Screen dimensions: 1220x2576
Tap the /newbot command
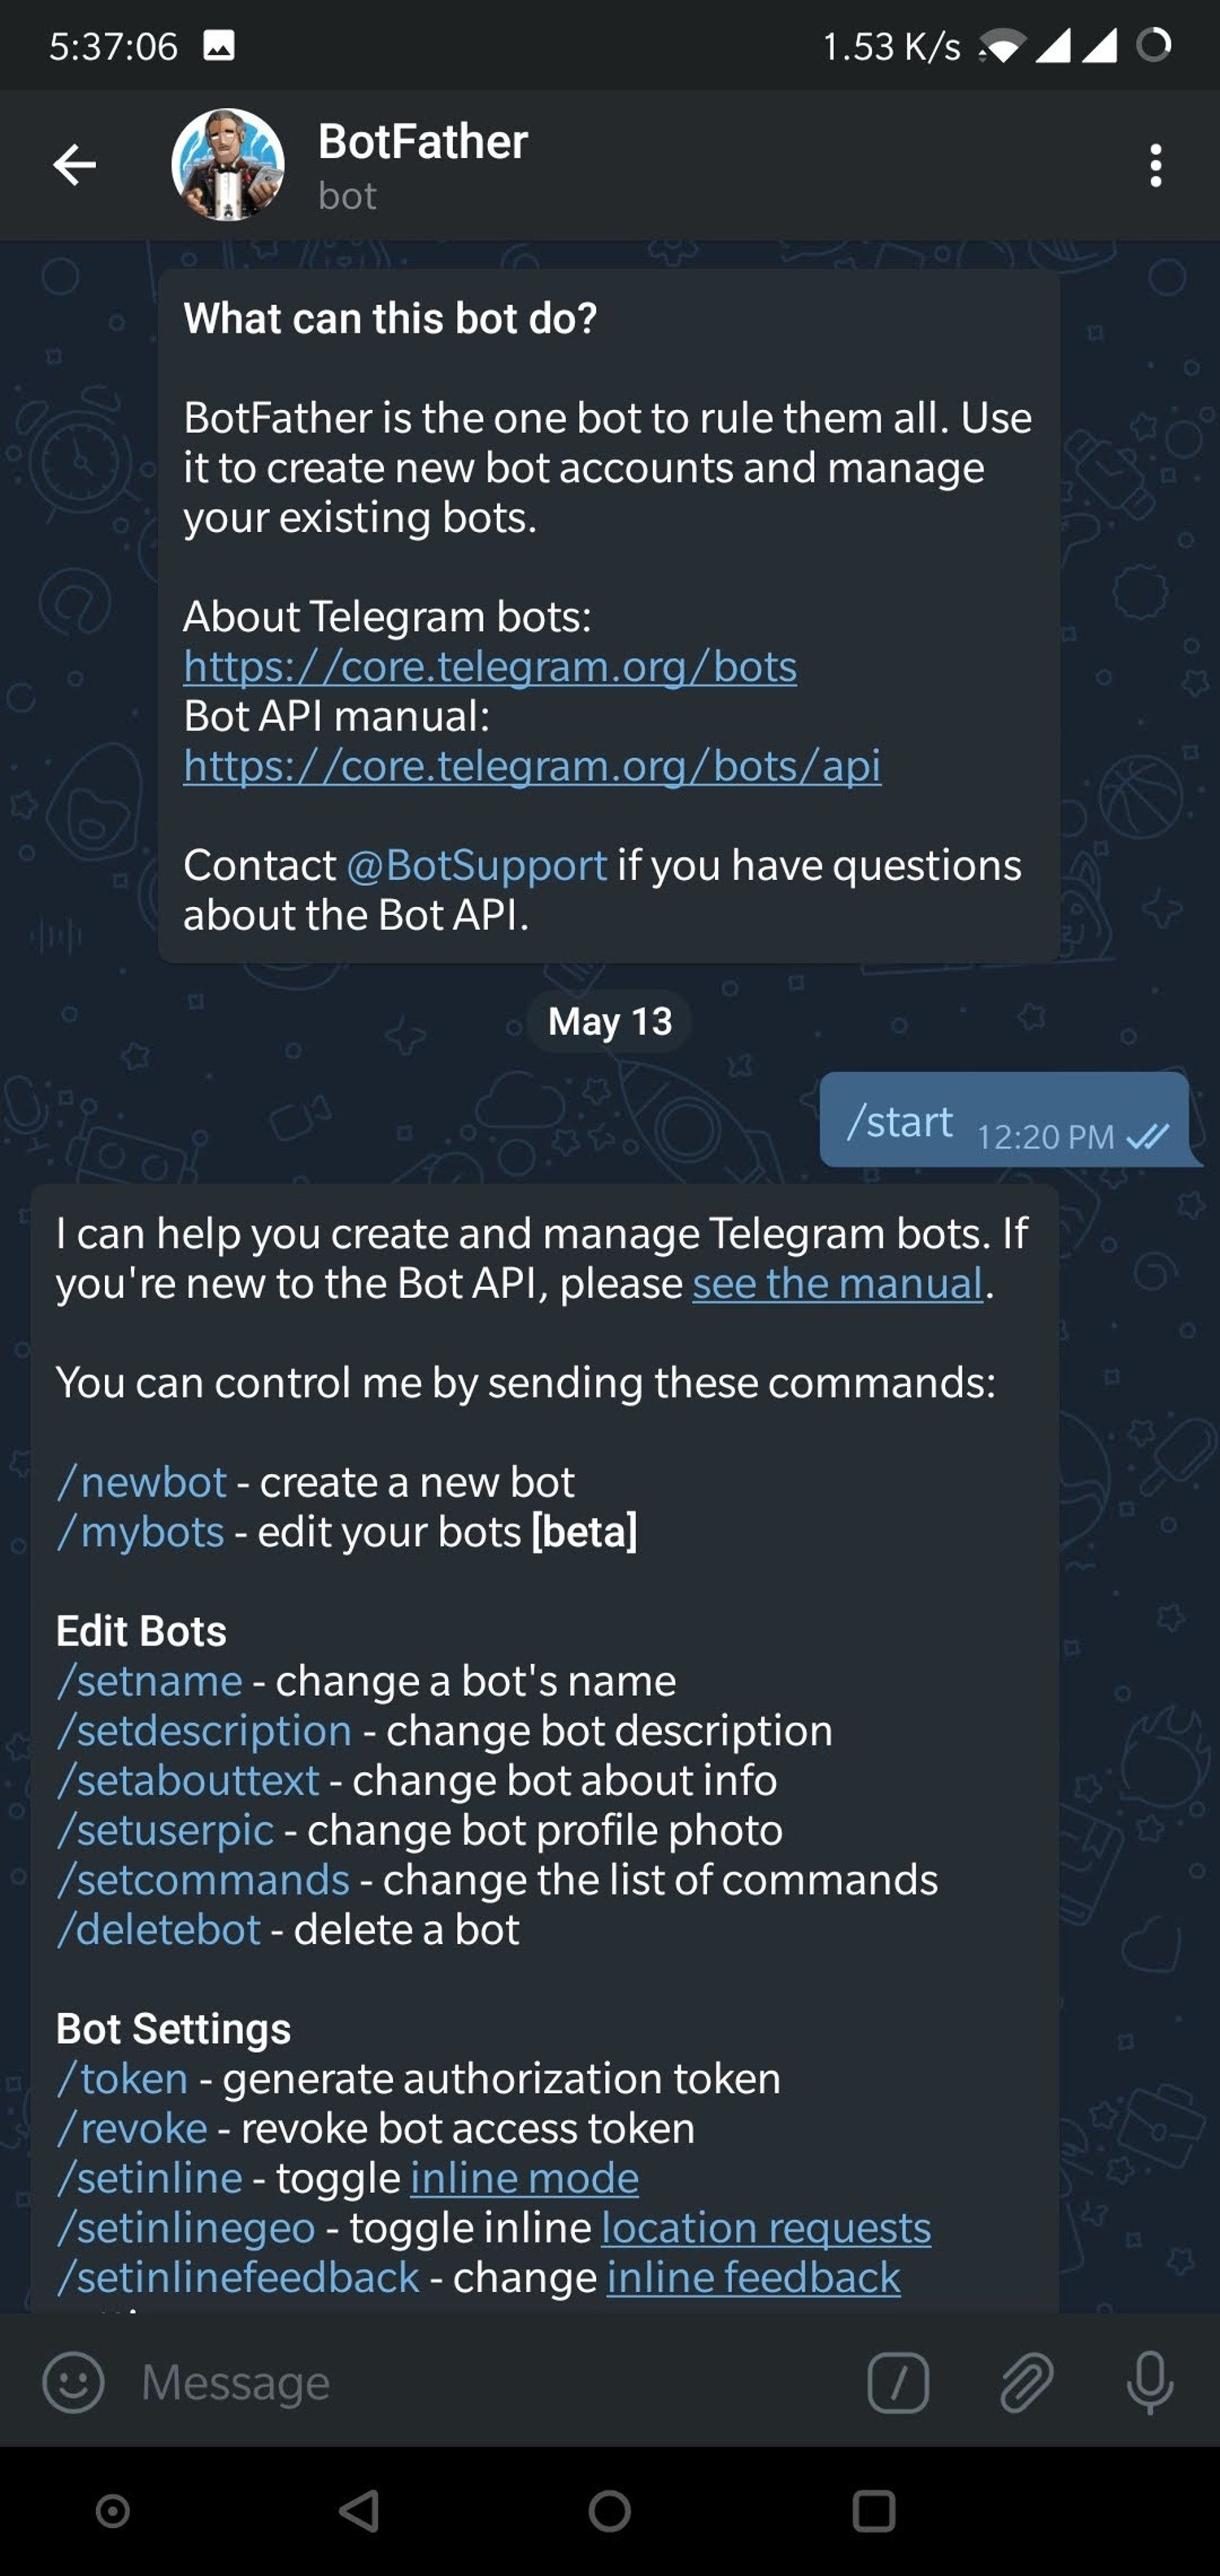click(142, 1483)
